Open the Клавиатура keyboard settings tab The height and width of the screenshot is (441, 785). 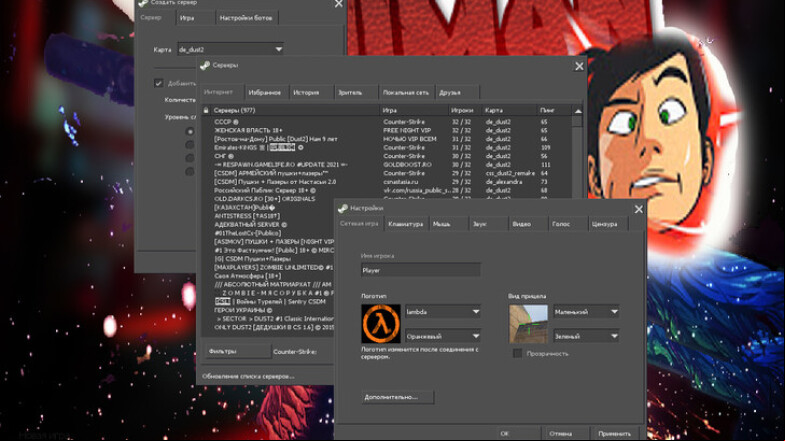click(x=406, y=224)
